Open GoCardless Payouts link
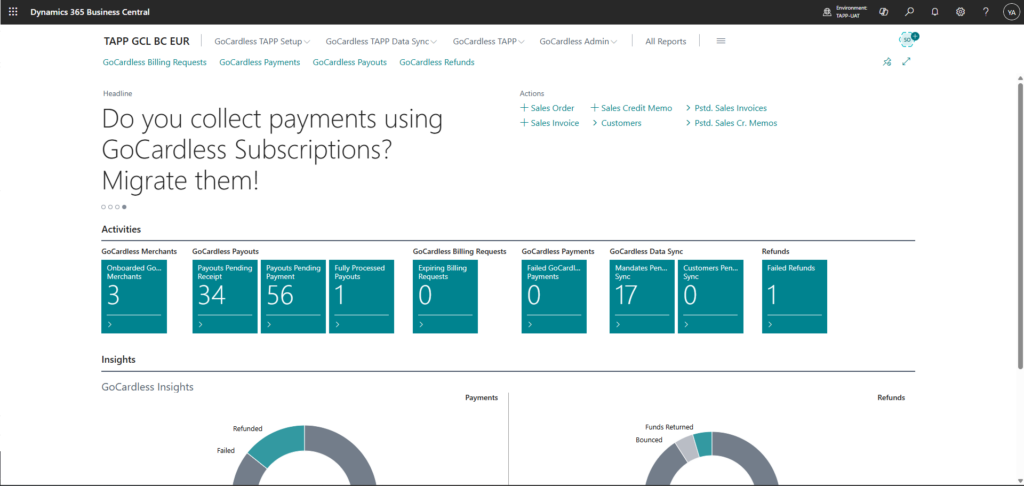 click(x=349, y=62)
